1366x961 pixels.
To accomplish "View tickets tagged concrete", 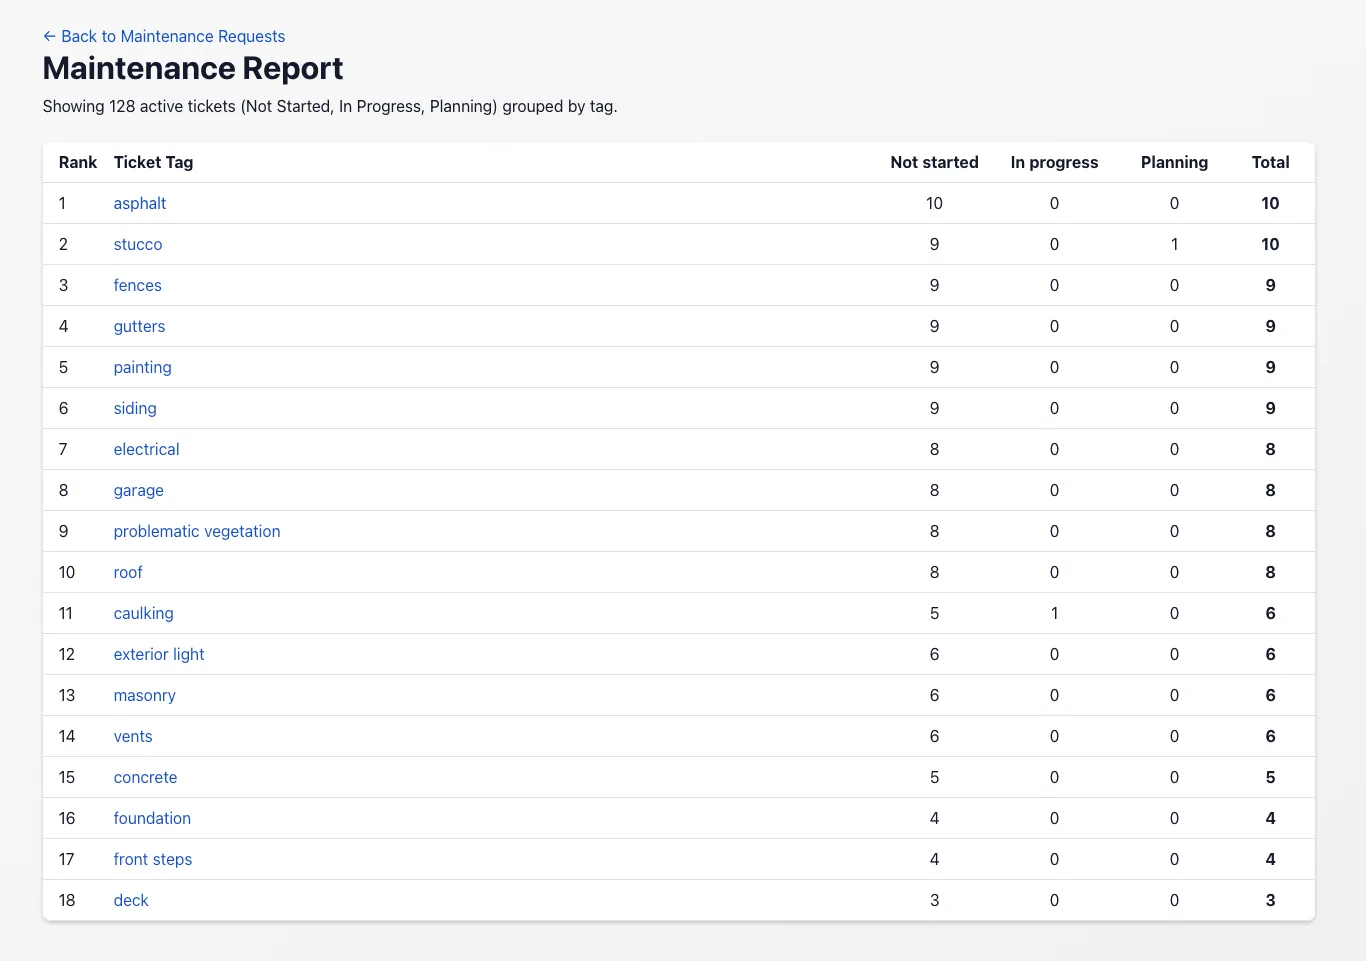I will coord(146,777).
